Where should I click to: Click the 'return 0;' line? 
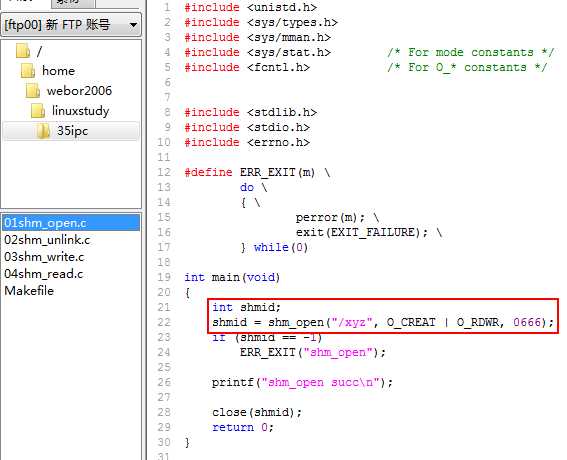[x=243, y=427]
